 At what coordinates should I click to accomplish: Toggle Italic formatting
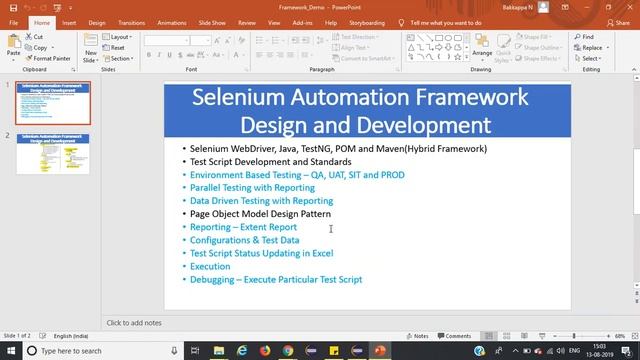pos(159,55)
